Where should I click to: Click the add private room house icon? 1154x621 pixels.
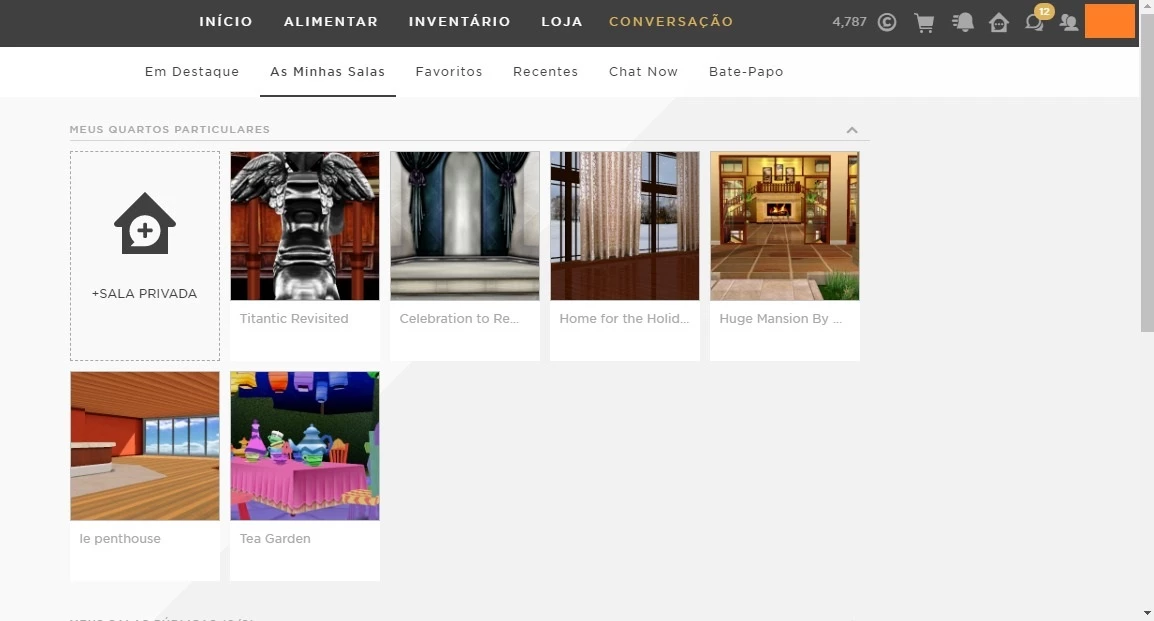[x=145, y=224]
